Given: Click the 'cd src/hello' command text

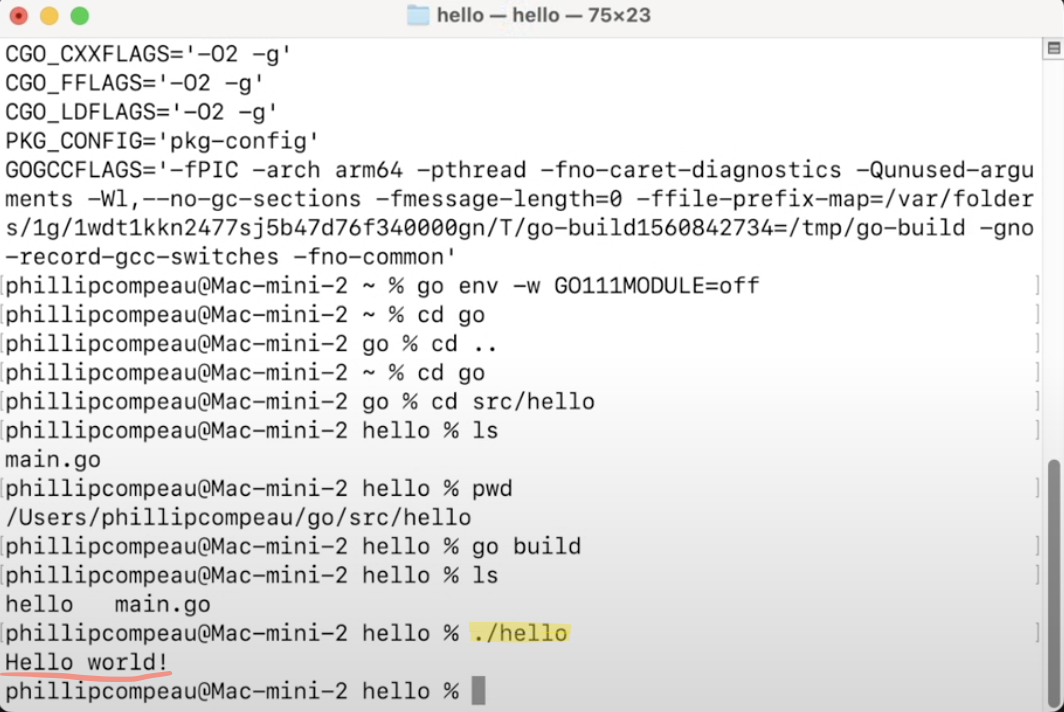Looking at the screenshot, I should 512,402.
